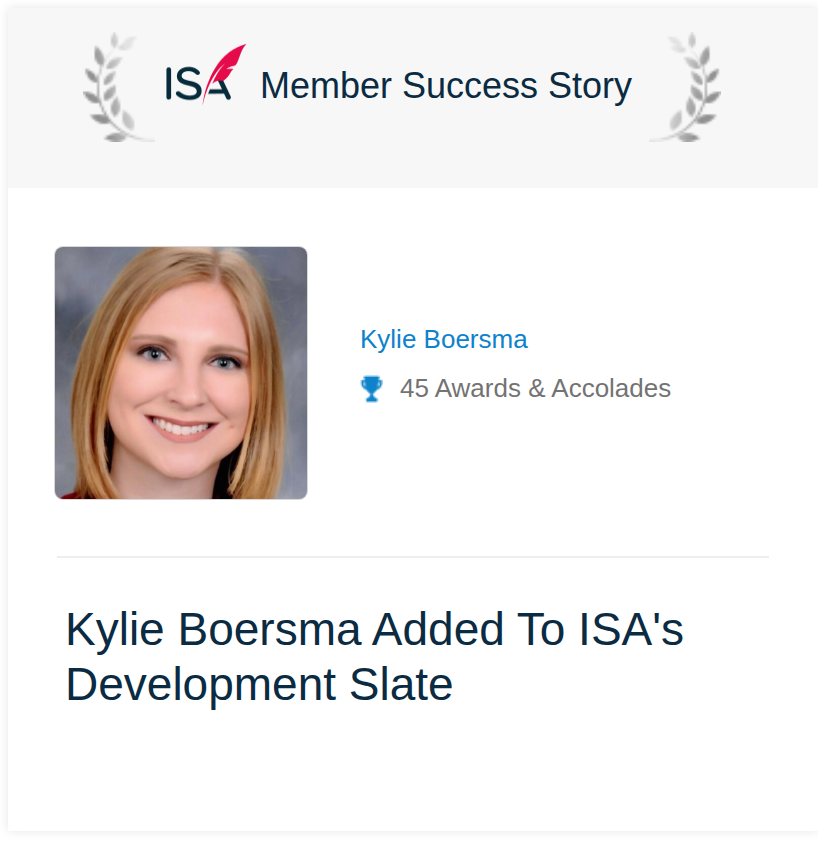Click the word ISA's in the headline
The image size is (818, 850).
631,629
